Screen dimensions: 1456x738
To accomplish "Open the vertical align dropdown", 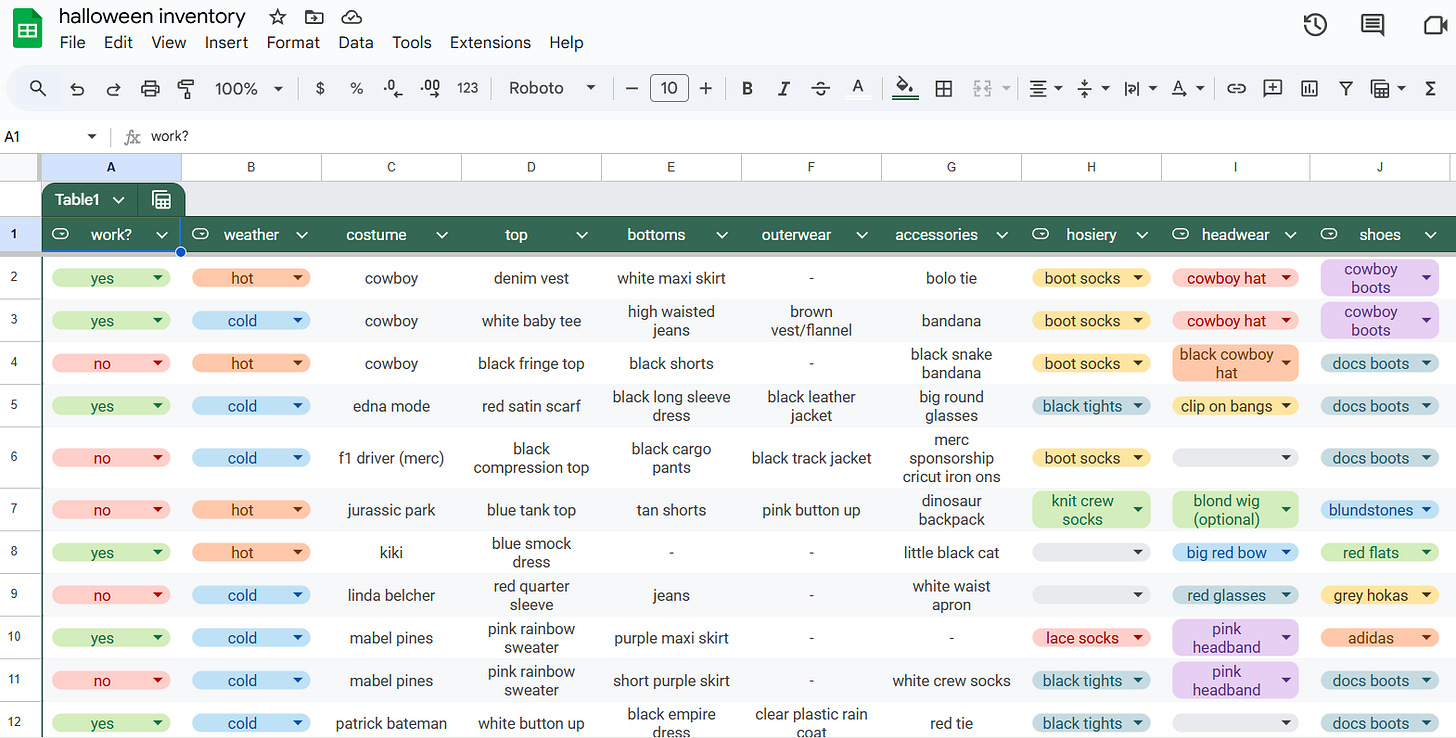I will tap(1093, 88).
